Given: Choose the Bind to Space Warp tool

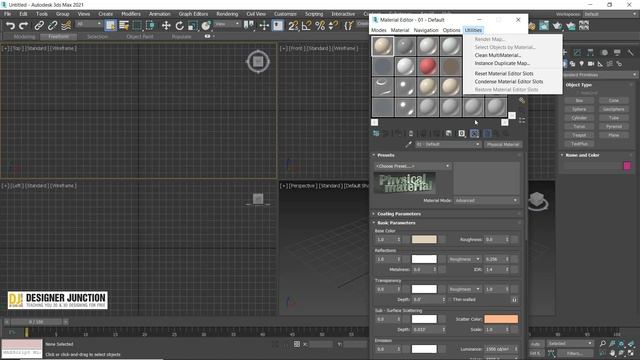Looking at the screenshot, I should pyautogui.click(x=66, y=26).
